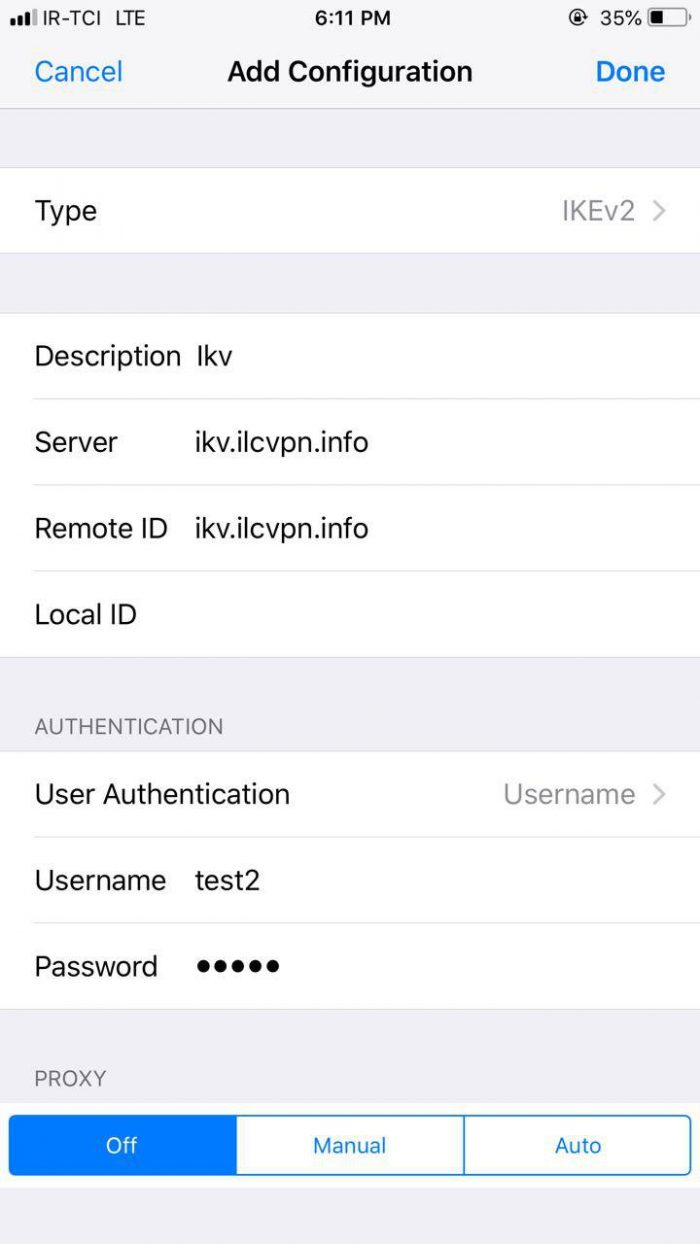
Task: Switch proxy setting to Auto
Action: pyautogui.click(x=578, y=1146)
